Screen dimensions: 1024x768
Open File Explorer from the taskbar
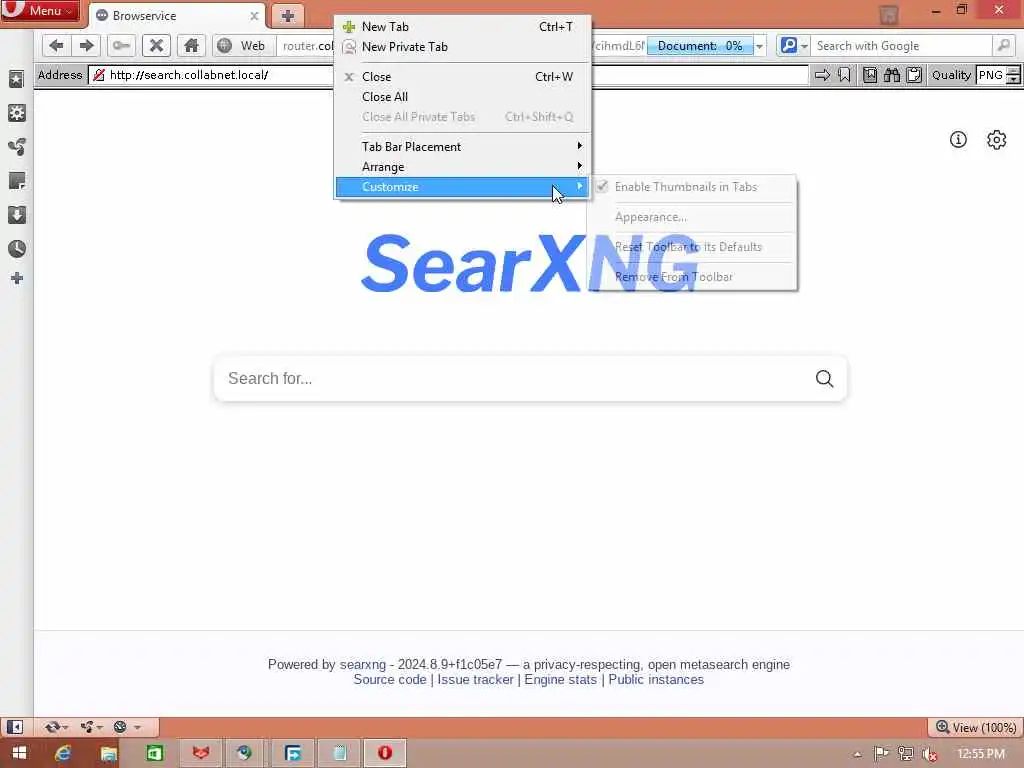[109, 753]
